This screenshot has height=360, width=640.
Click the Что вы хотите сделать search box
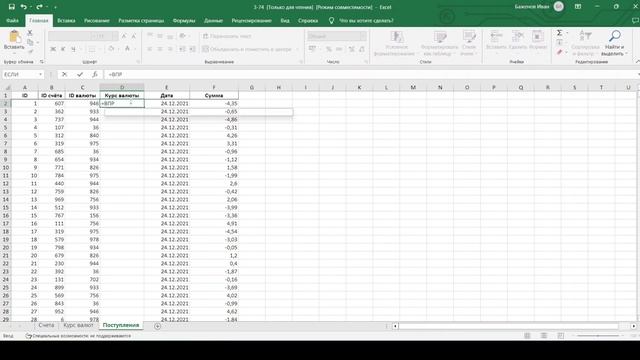367,20
